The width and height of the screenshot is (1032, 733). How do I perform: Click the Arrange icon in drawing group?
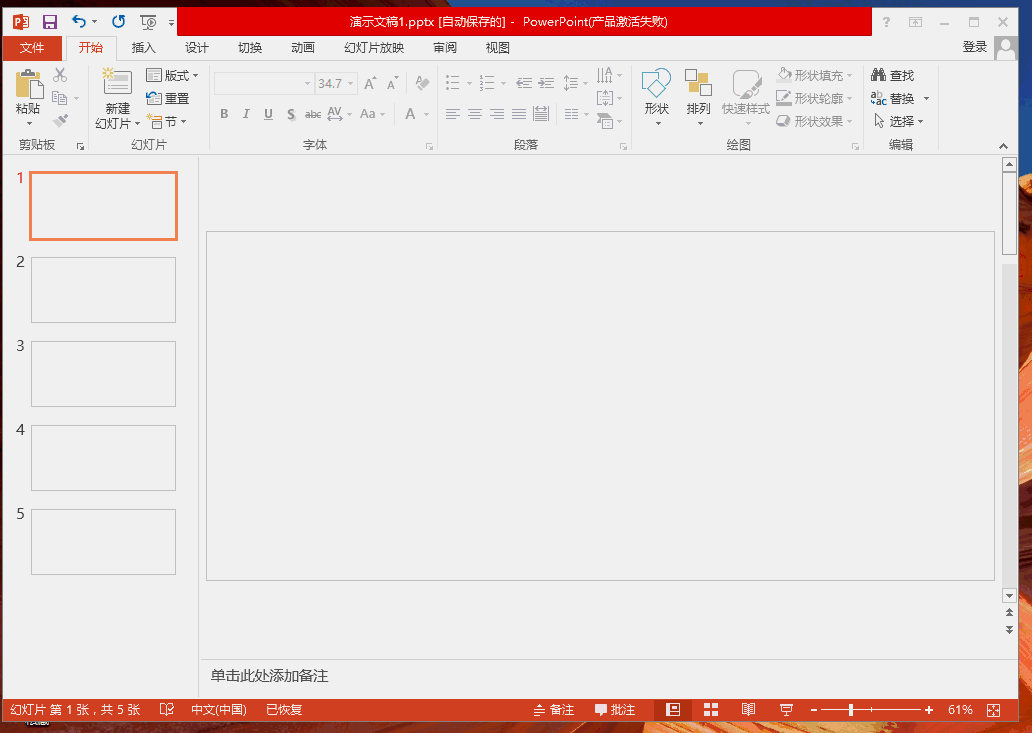(698, 85)
